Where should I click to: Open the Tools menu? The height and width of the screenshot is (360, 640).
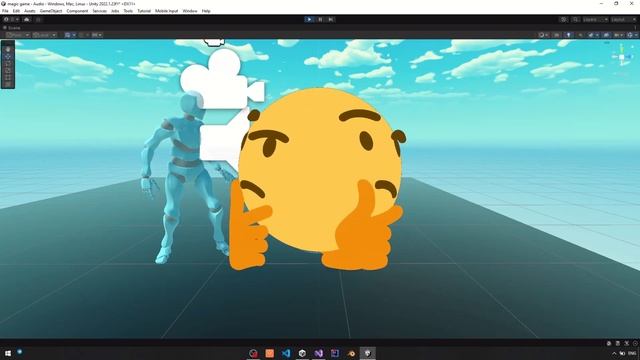pyautogui.click(x=128, y=11)
